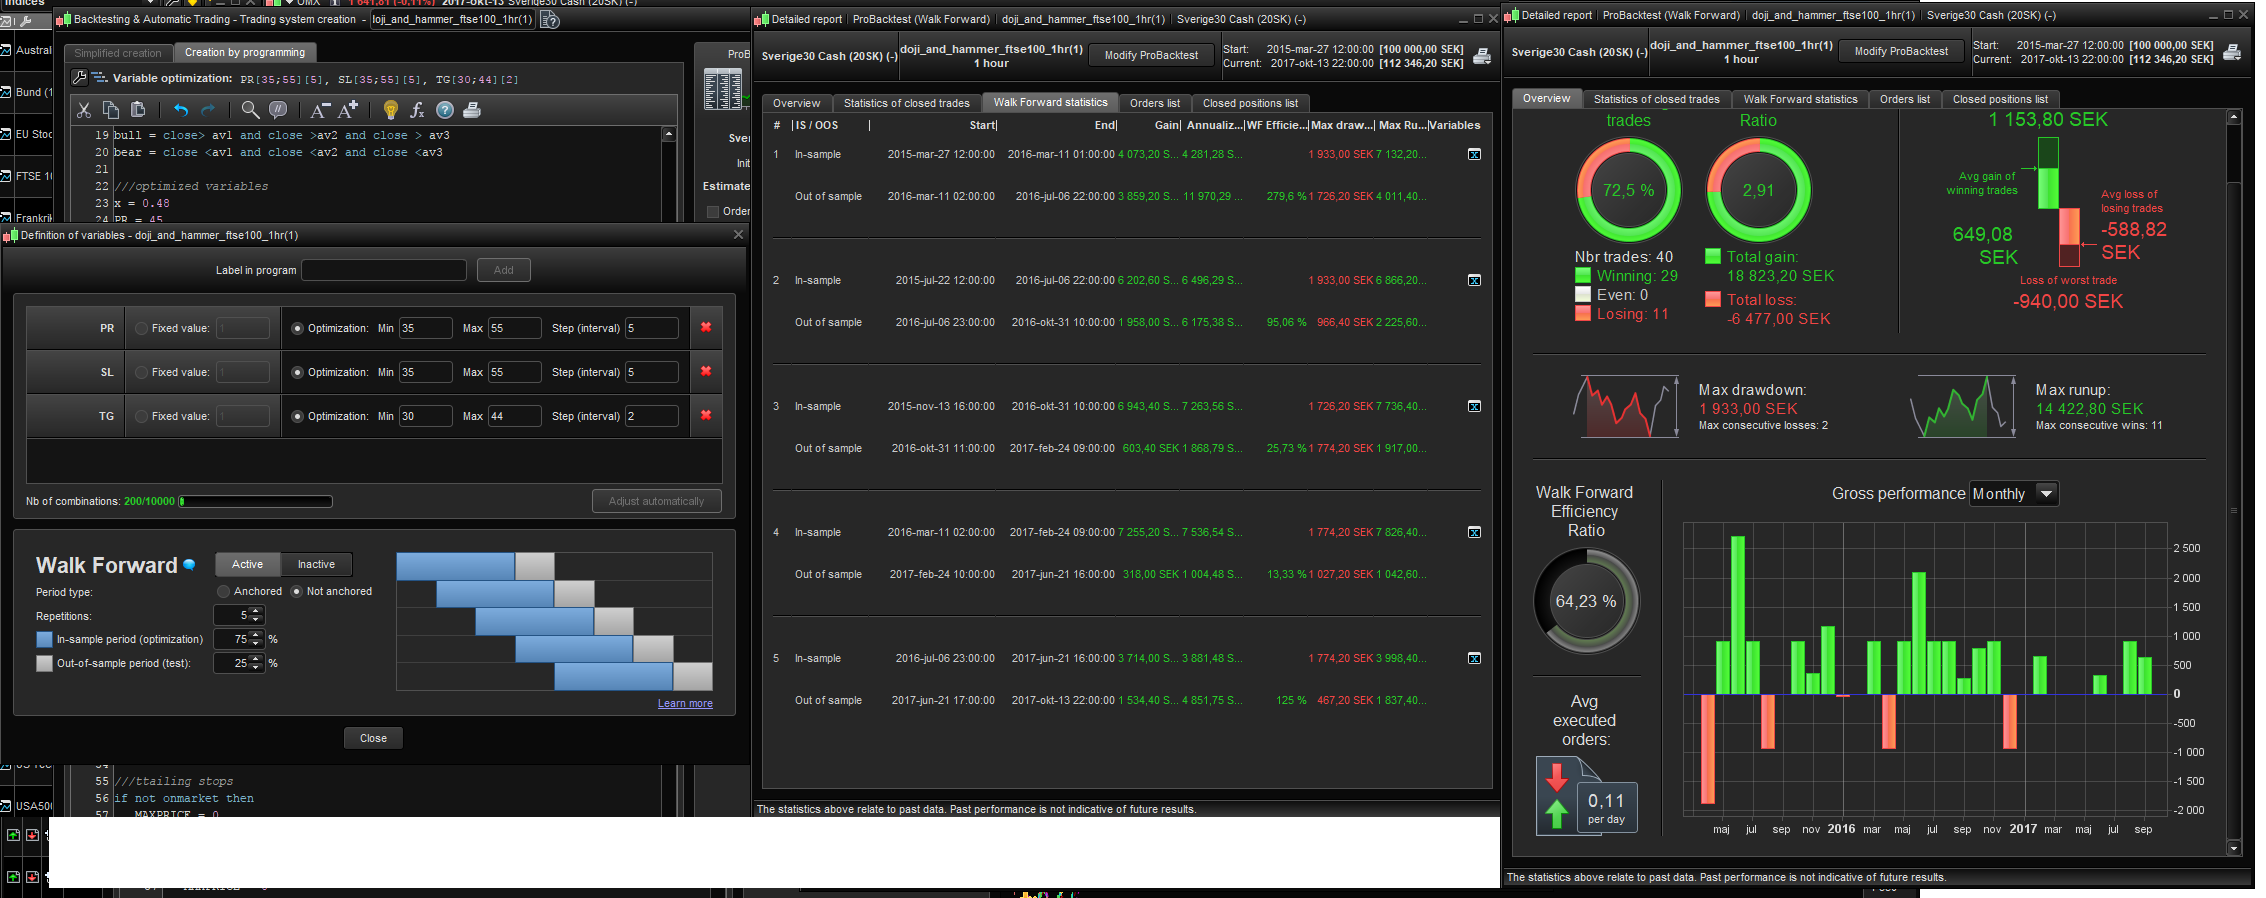This screenshot has height=898, width=2266.
Task: Set Walk Forward to Active
Action: click(248, 565)
